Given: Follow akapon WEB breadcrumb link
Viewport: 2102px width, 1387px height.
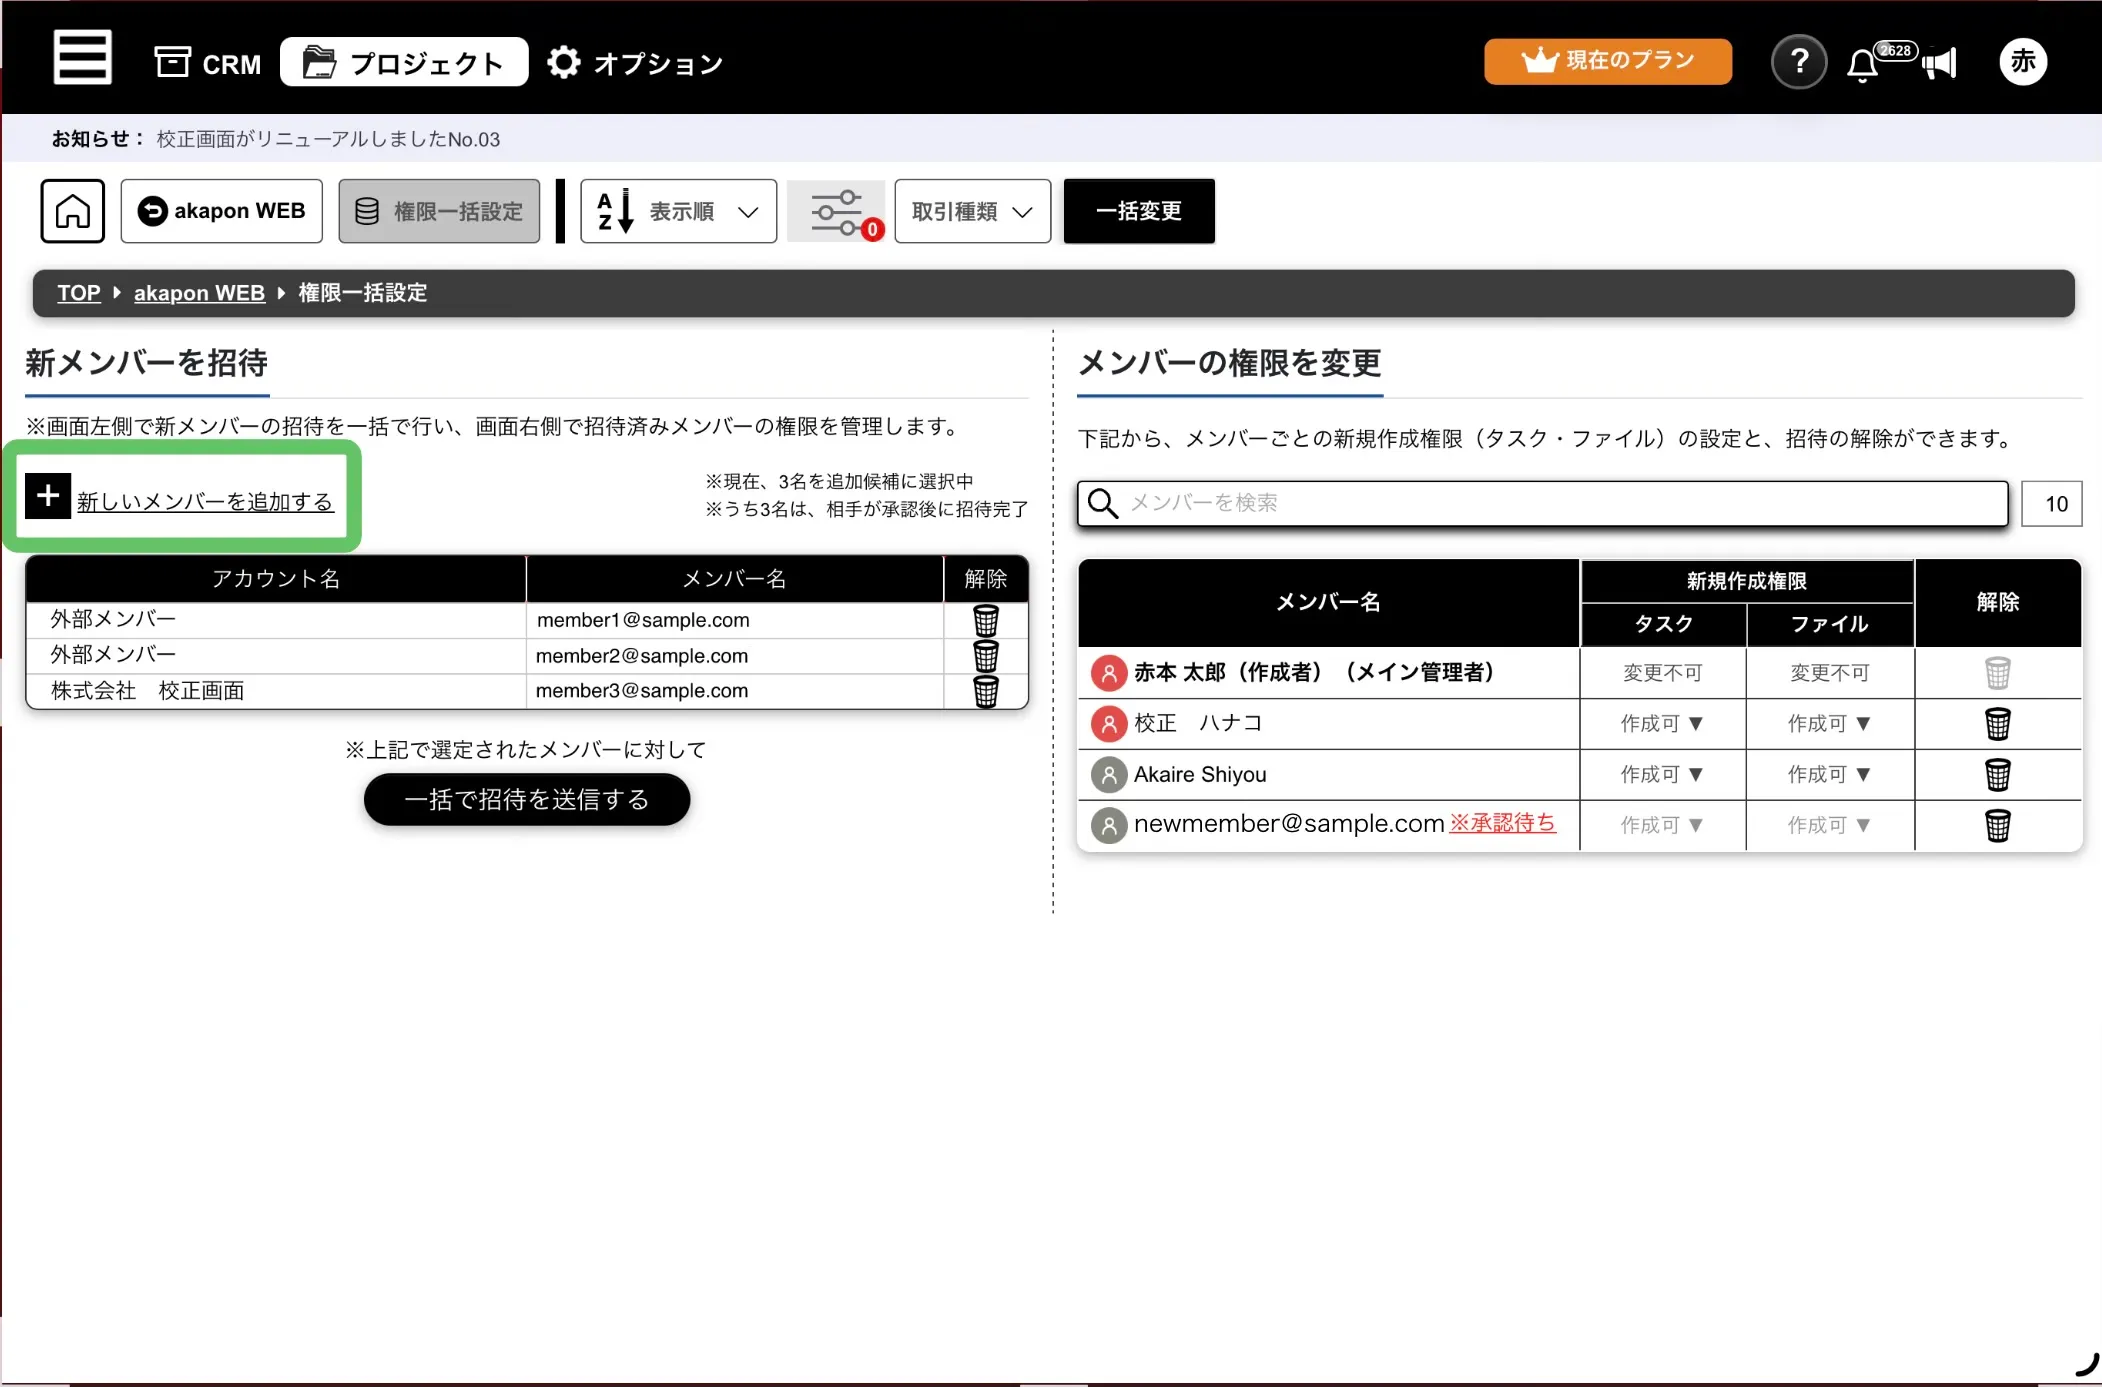Looking at the screenshot, I should (x=199, y=293).
